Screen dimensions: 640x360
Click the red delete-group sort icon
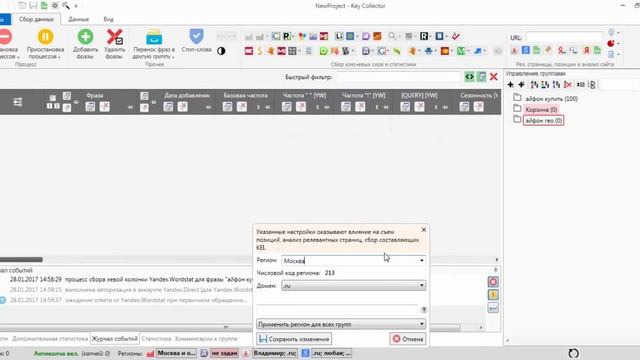(x=568, y=84)
